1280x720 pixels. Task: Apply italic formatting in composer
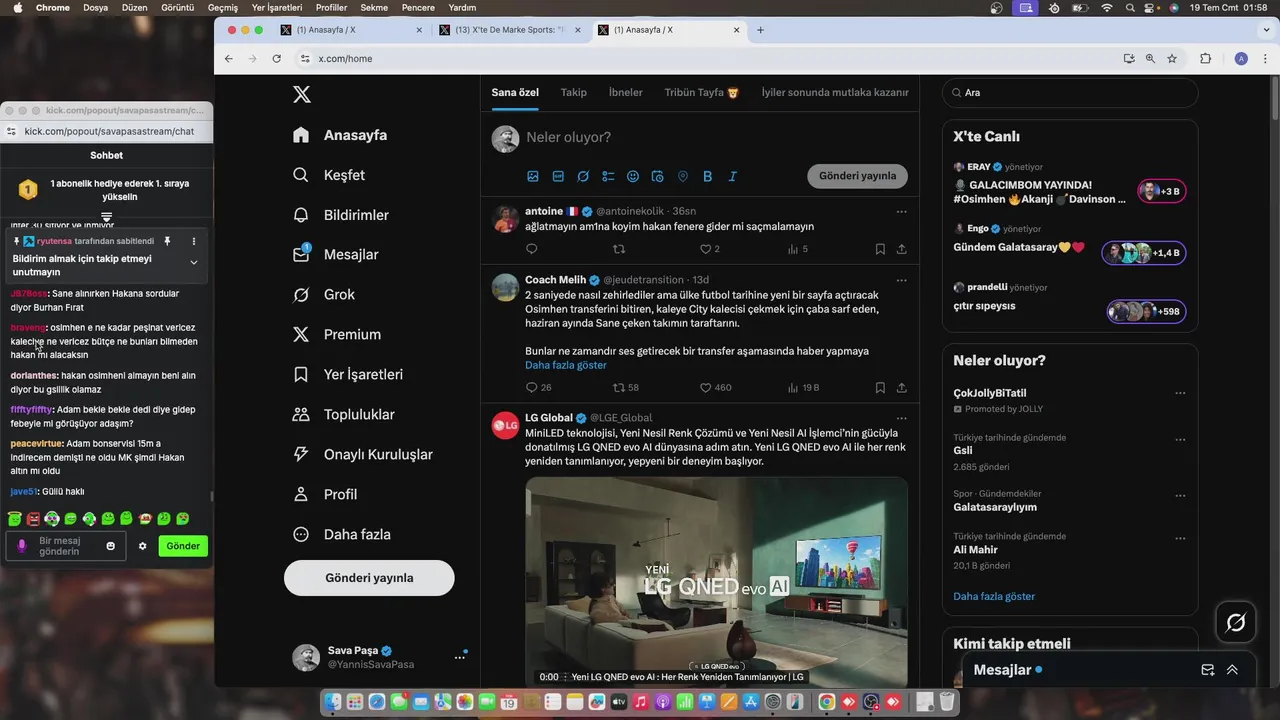[x=733, y=176]
